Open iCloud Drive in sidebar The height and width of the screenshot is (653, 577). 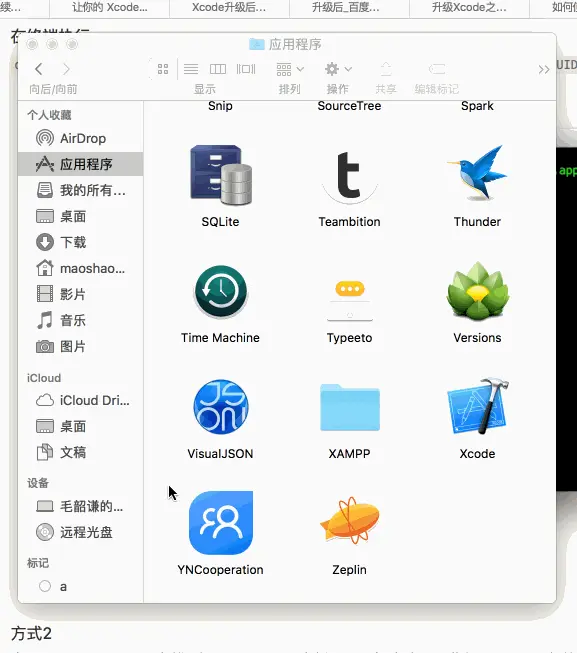(80, 400)
